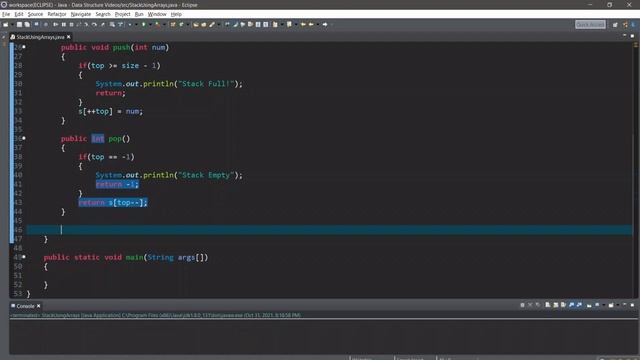
Task: Click the Search pencil icon in toolbar
Action: pyautogui.click(x=212, y=24)
